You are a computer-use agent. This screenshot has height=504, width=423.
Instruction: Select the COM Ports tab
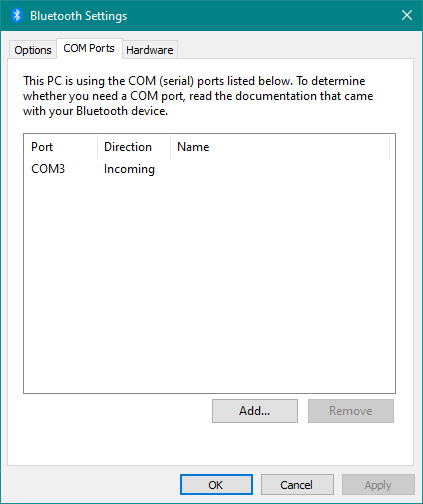click(x=89, y=48)
